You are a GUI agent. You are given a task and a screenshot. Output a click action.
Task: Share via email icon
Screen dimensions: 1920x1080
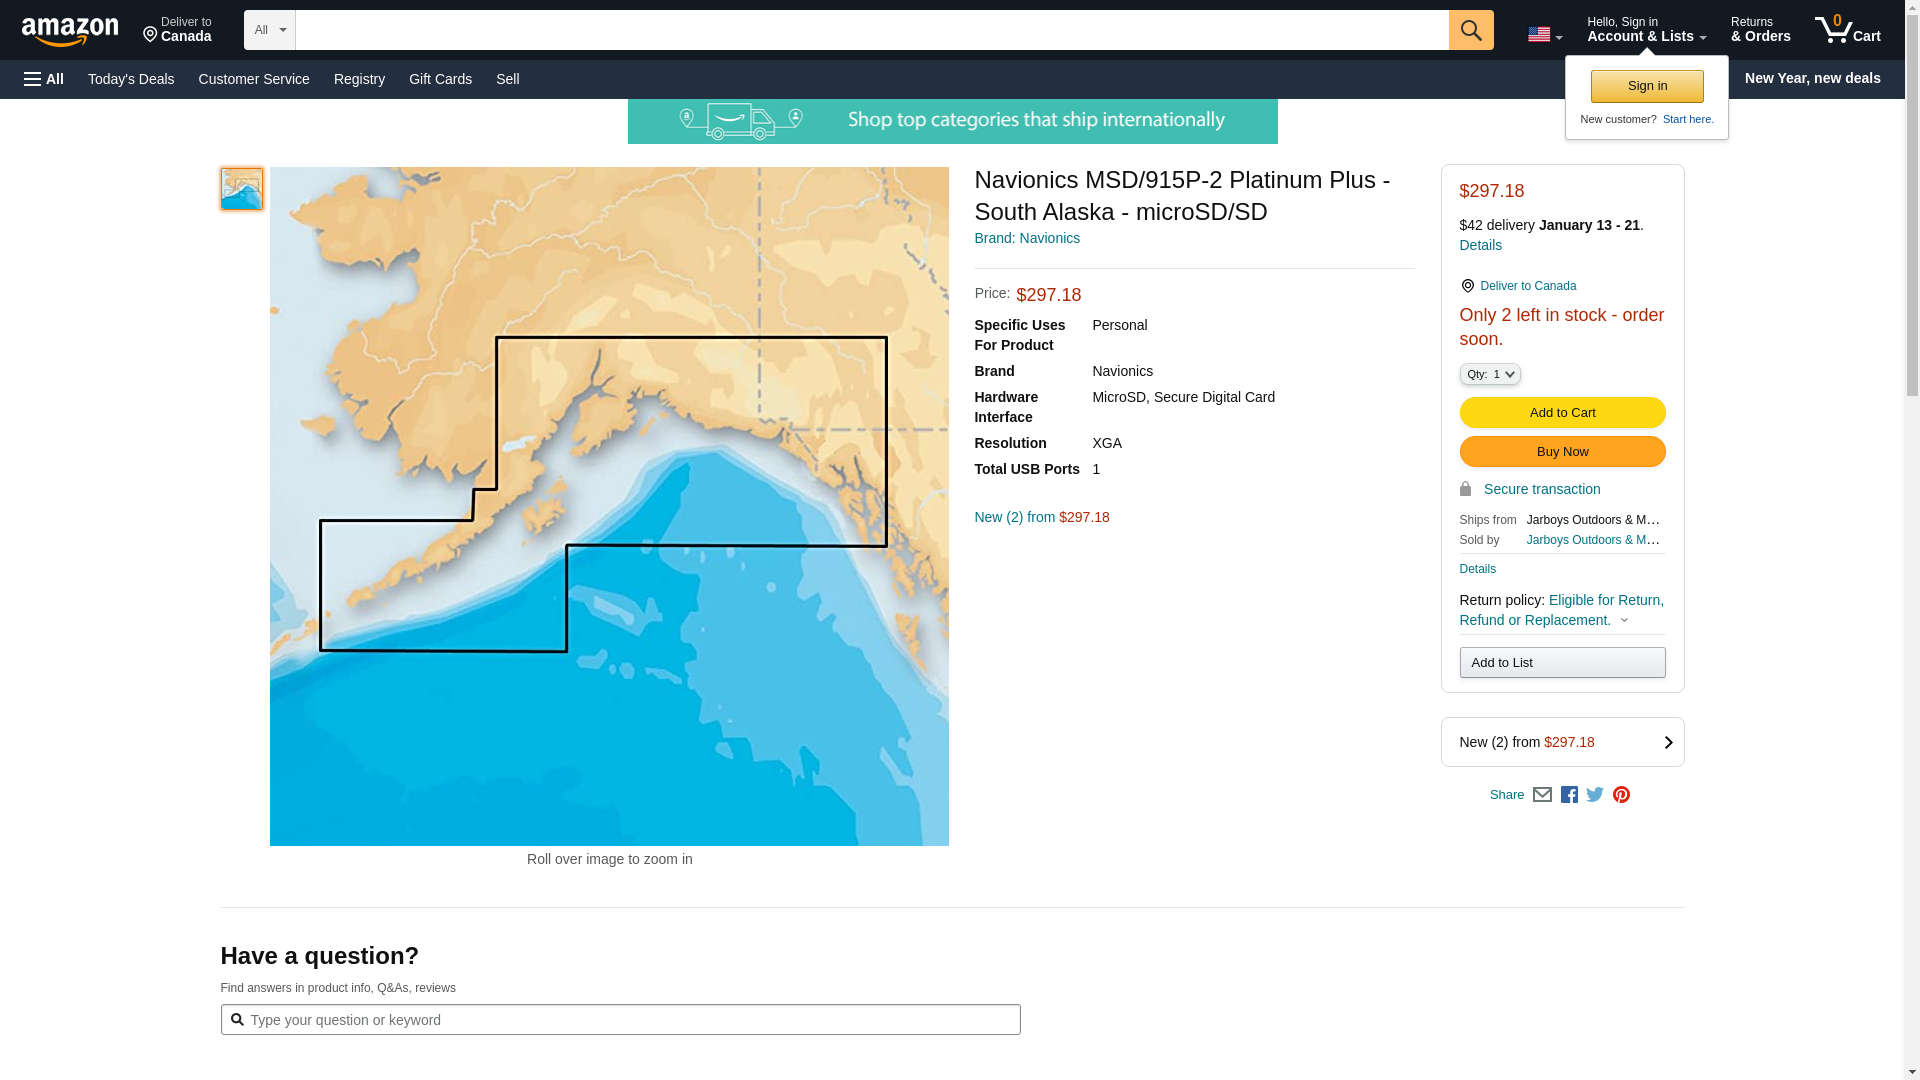pos(1542,795)
